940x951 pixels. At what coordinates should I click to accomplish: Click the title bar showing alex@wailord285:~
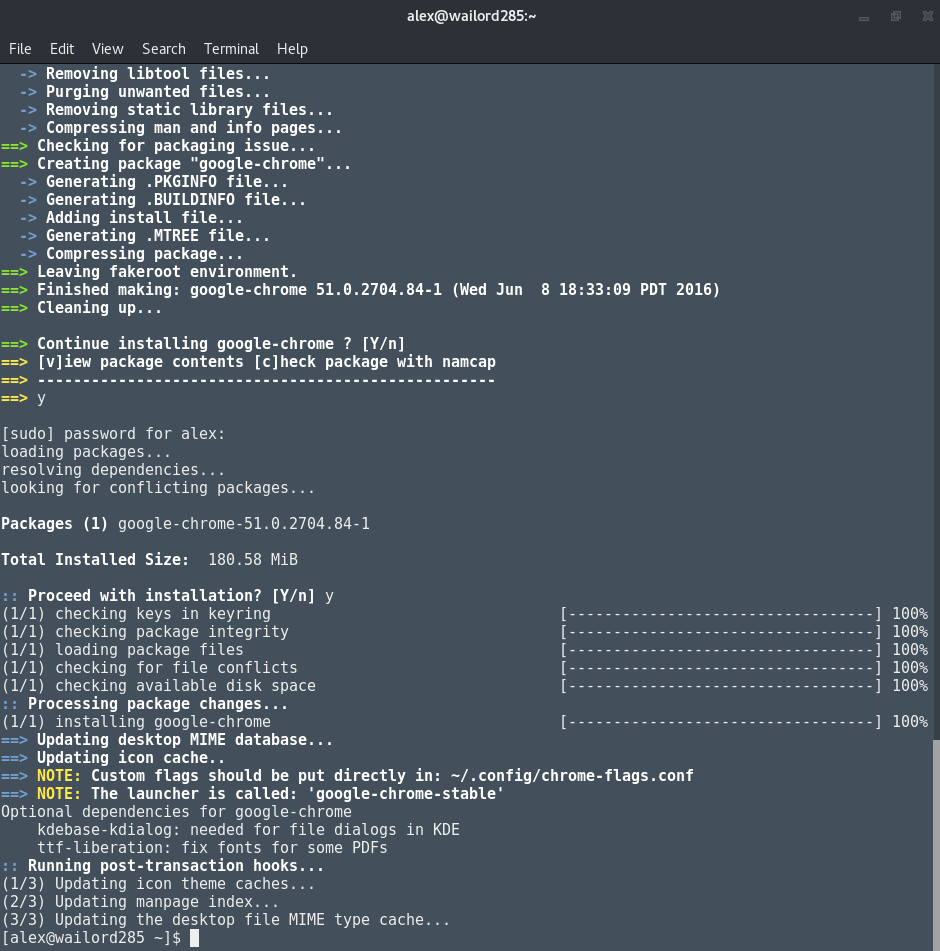470,15
